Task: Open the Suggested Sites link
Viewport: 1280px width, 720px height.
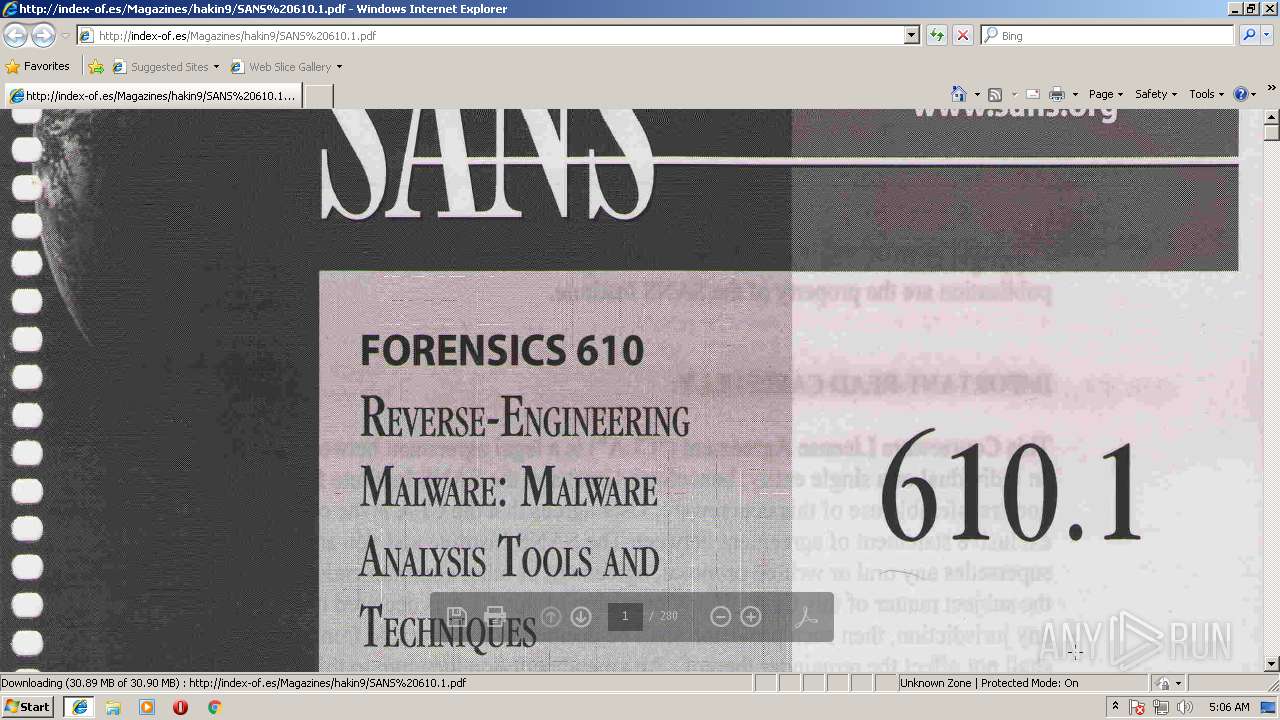Action: pyautogui.click(x=165, y=67)
